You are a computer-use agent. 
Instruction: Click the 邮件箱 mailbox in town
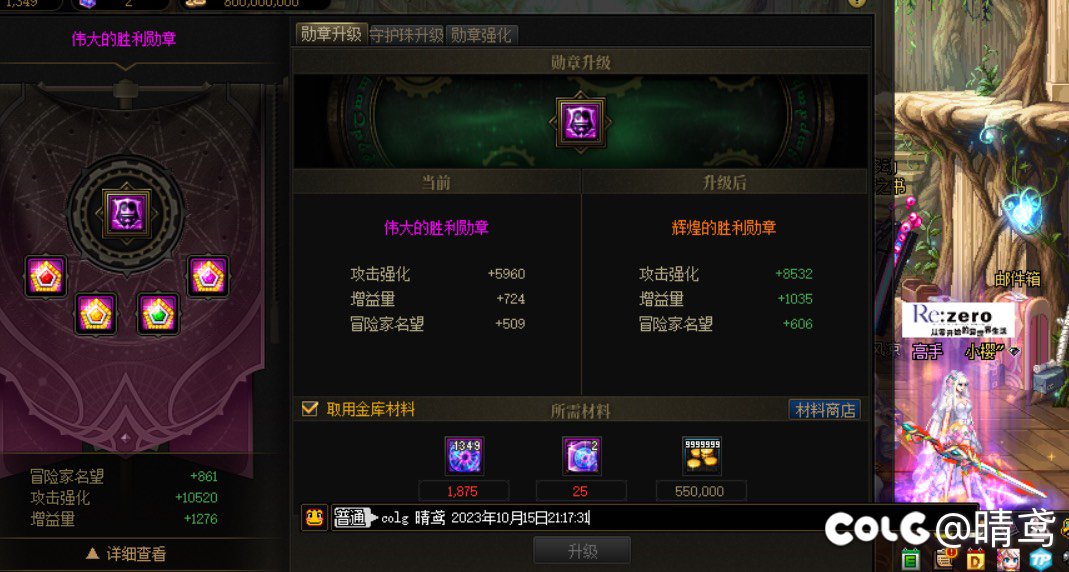coord(1017,279)
